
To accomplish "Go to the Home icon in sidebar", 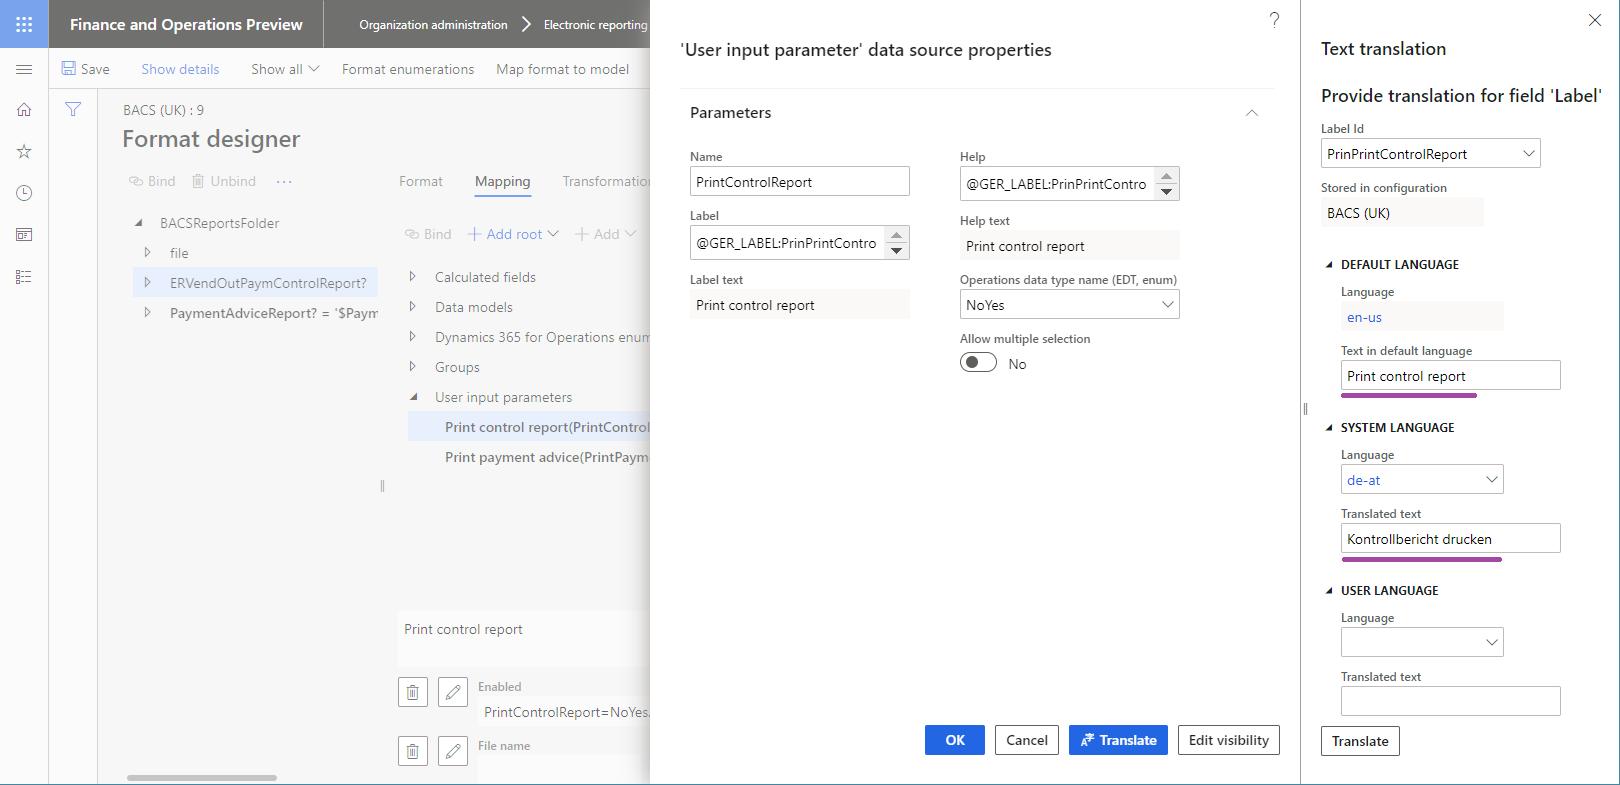I will [24, 110].
